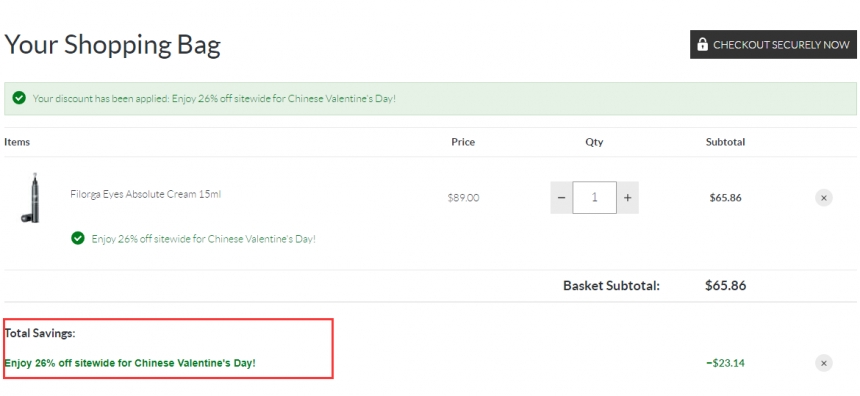Click the discount applied banner message
The width and height of the screenshot is (860, 396).
pyautogui.click(x=214, y=99)
